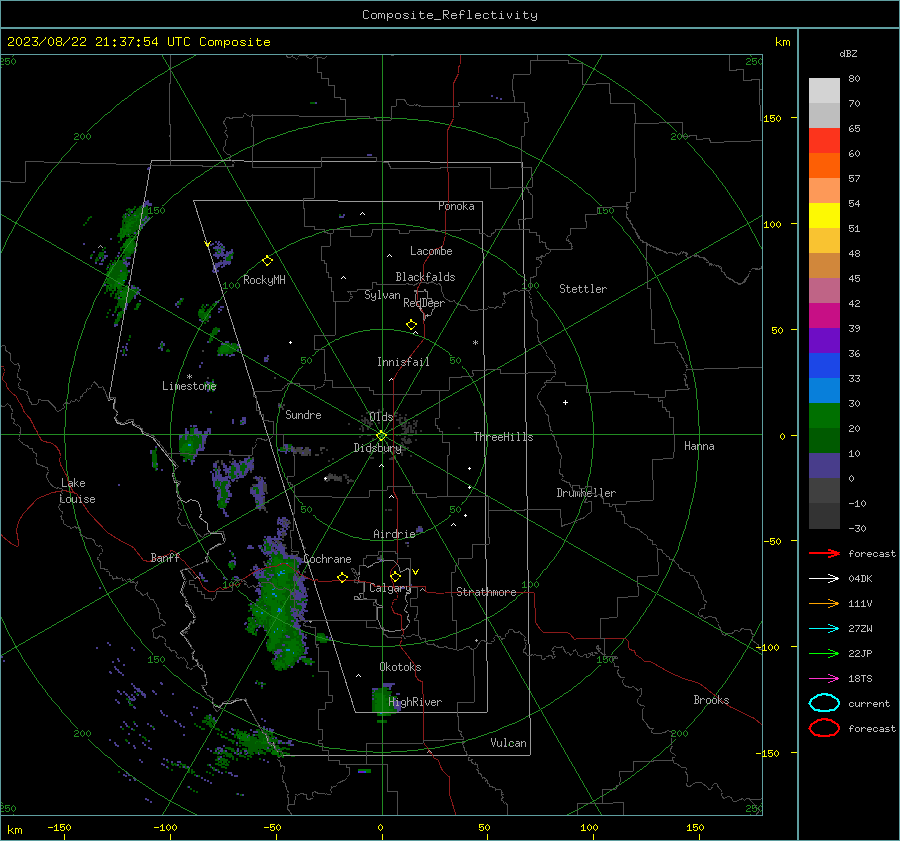Click the Sundre town label

pyautogui.click(x=303, y=414)
